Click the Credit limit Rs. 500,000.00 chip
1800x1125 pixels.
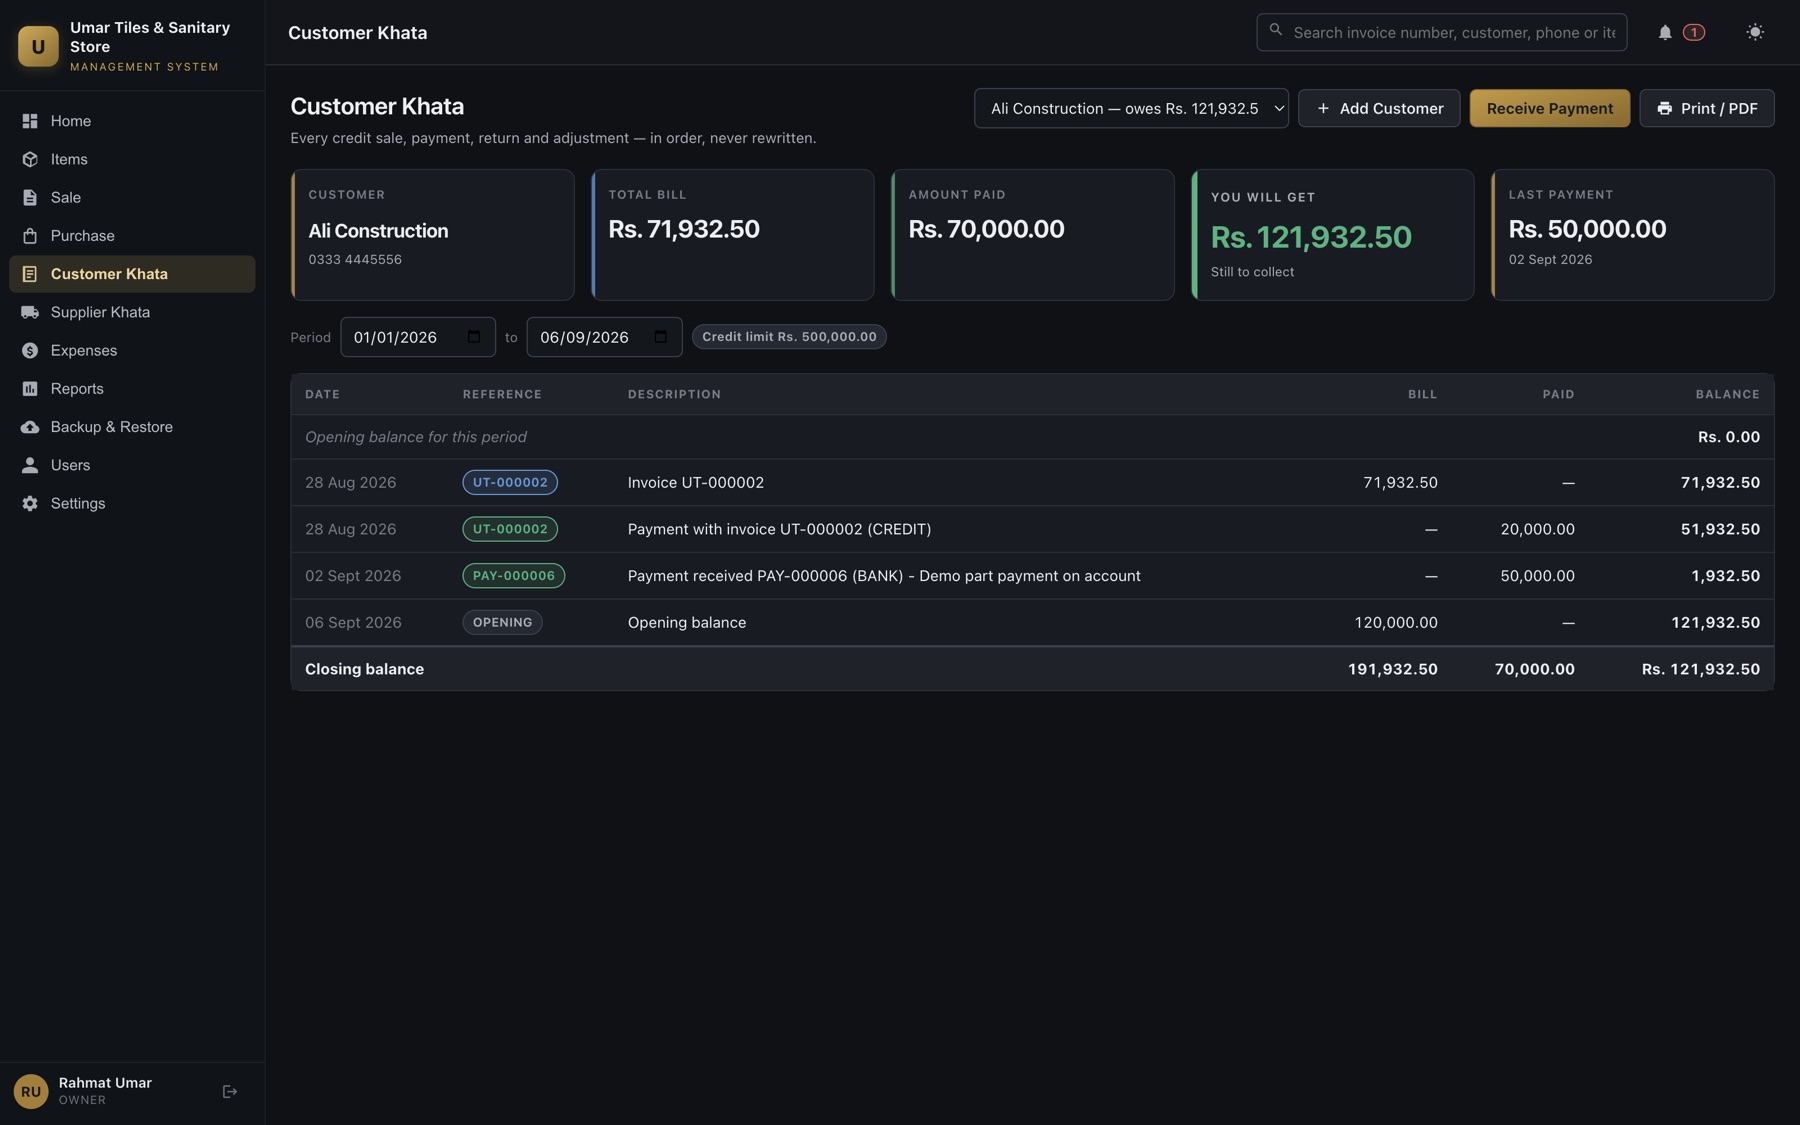tap(789, 337)
